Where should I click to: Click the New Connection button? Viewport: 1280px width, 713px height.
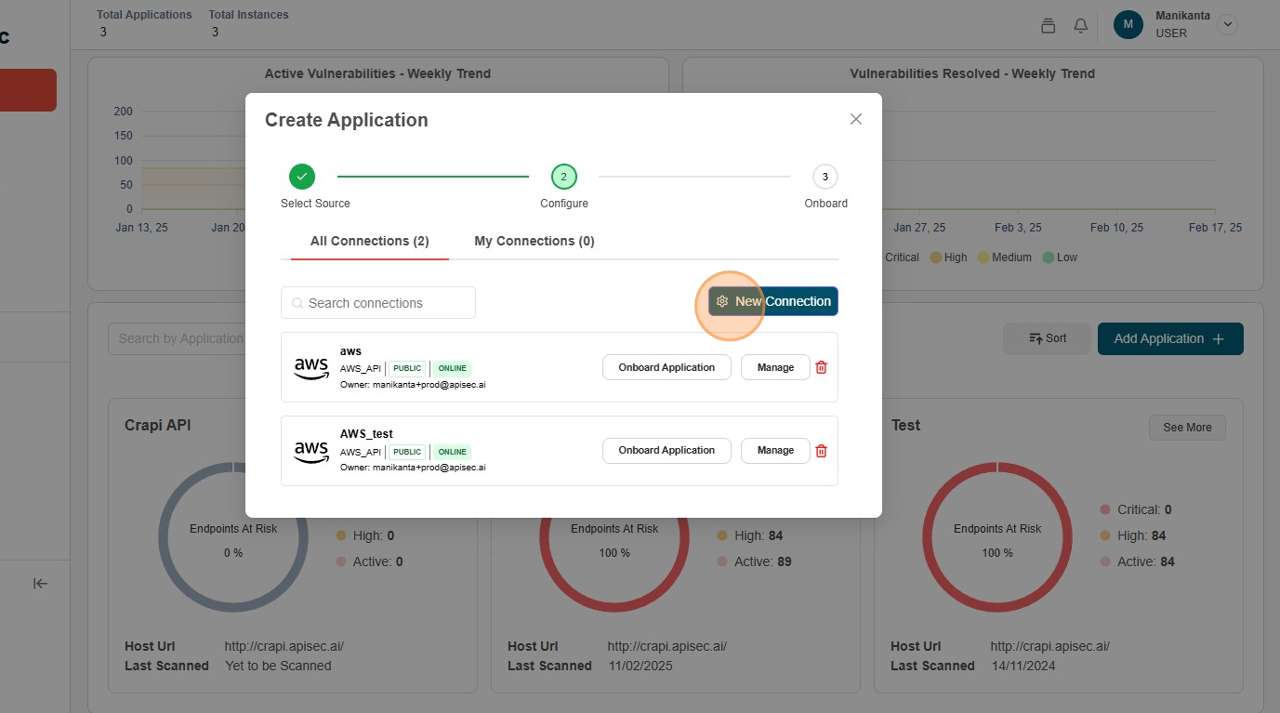[x=773, y=301]
